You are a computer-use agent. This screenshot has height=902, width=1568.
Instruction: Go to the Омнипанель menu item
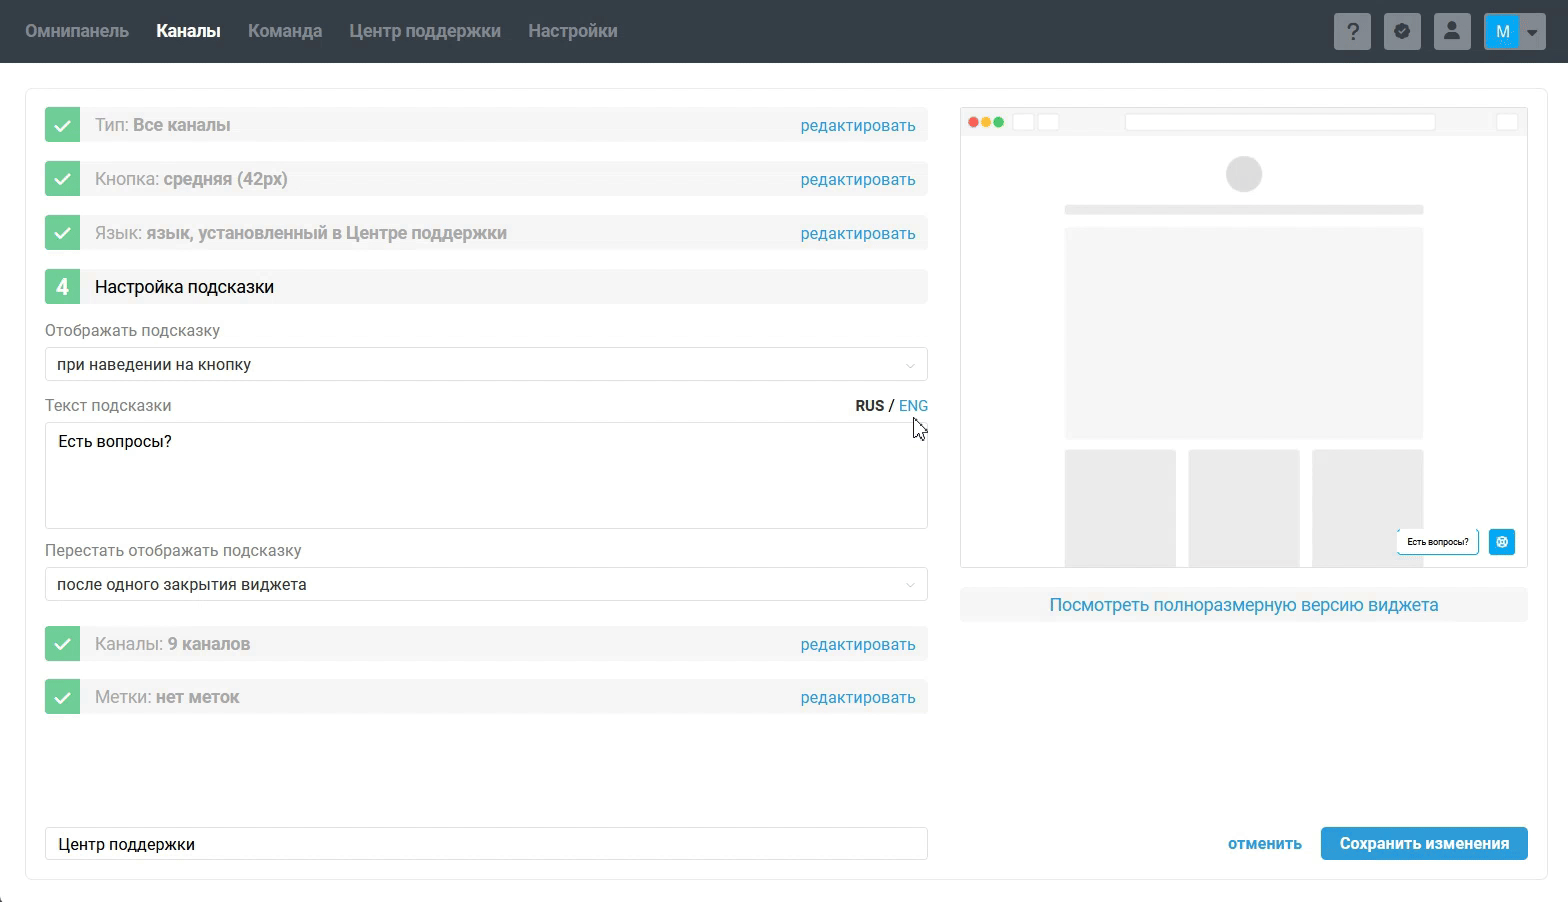click(x=77, y=31)
